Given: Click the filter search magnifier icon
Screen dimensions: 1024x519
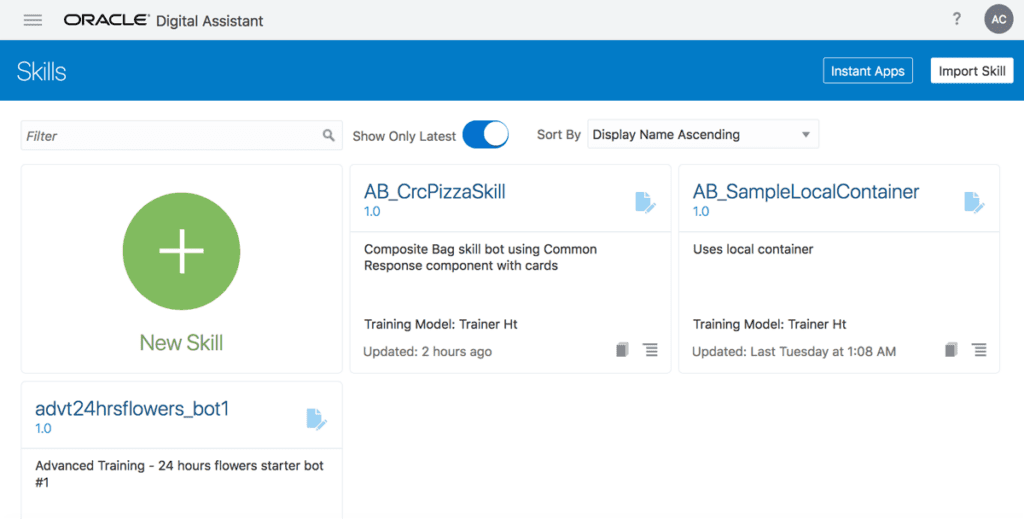Looking at the screenshot, I should 328,135.
